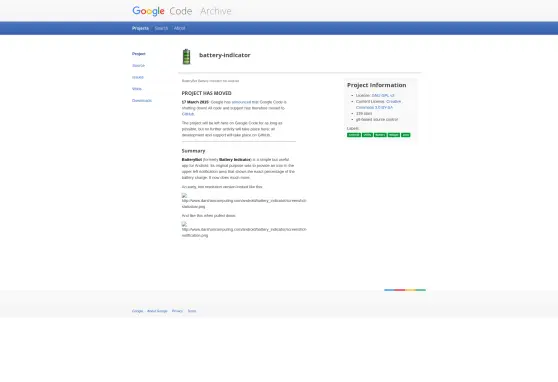The width and height of the screenshot is (558, 382).
Task: Click the battery-indicator project title
Action: pos(225,55)
